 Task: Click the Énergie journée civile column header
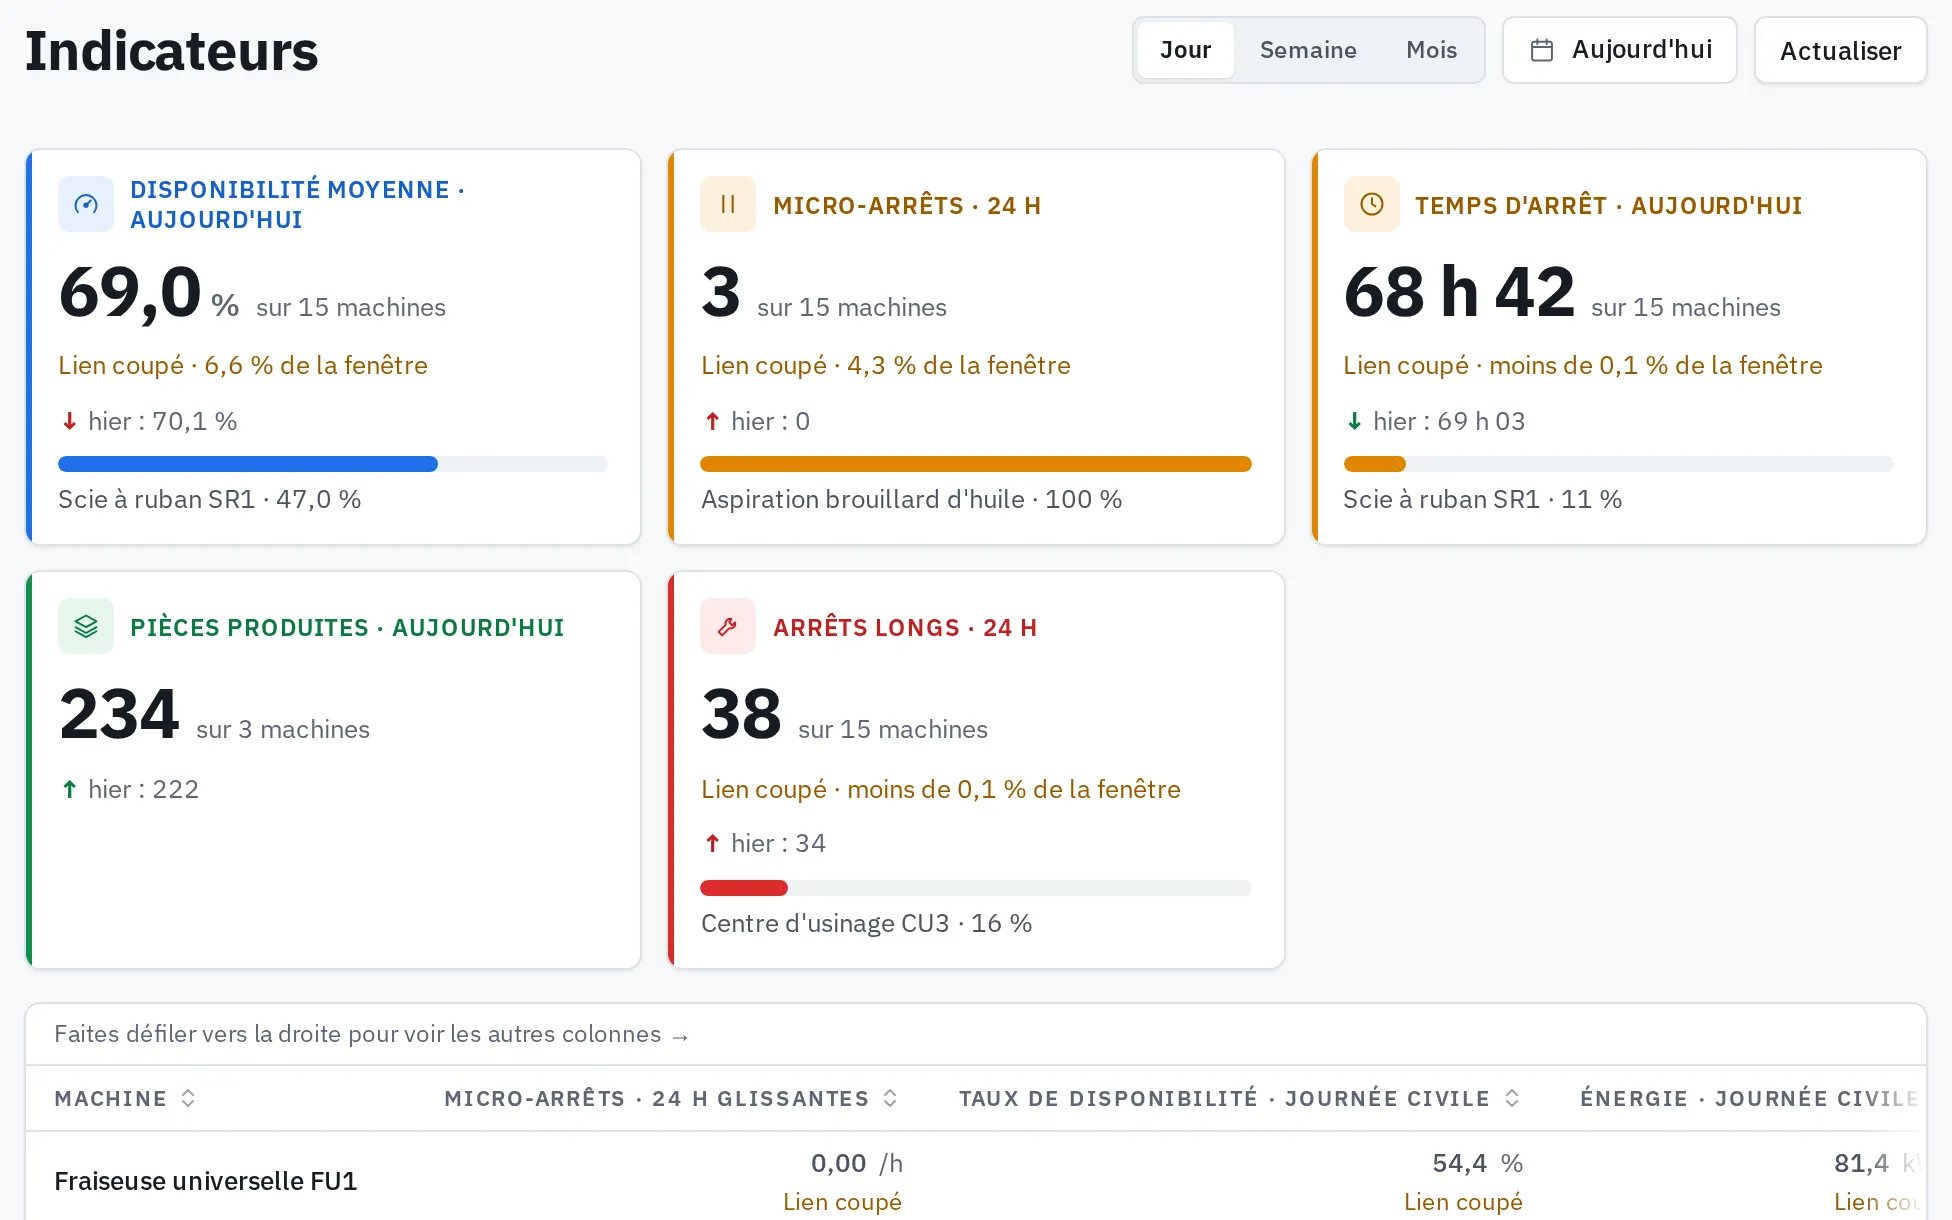1749,1098
